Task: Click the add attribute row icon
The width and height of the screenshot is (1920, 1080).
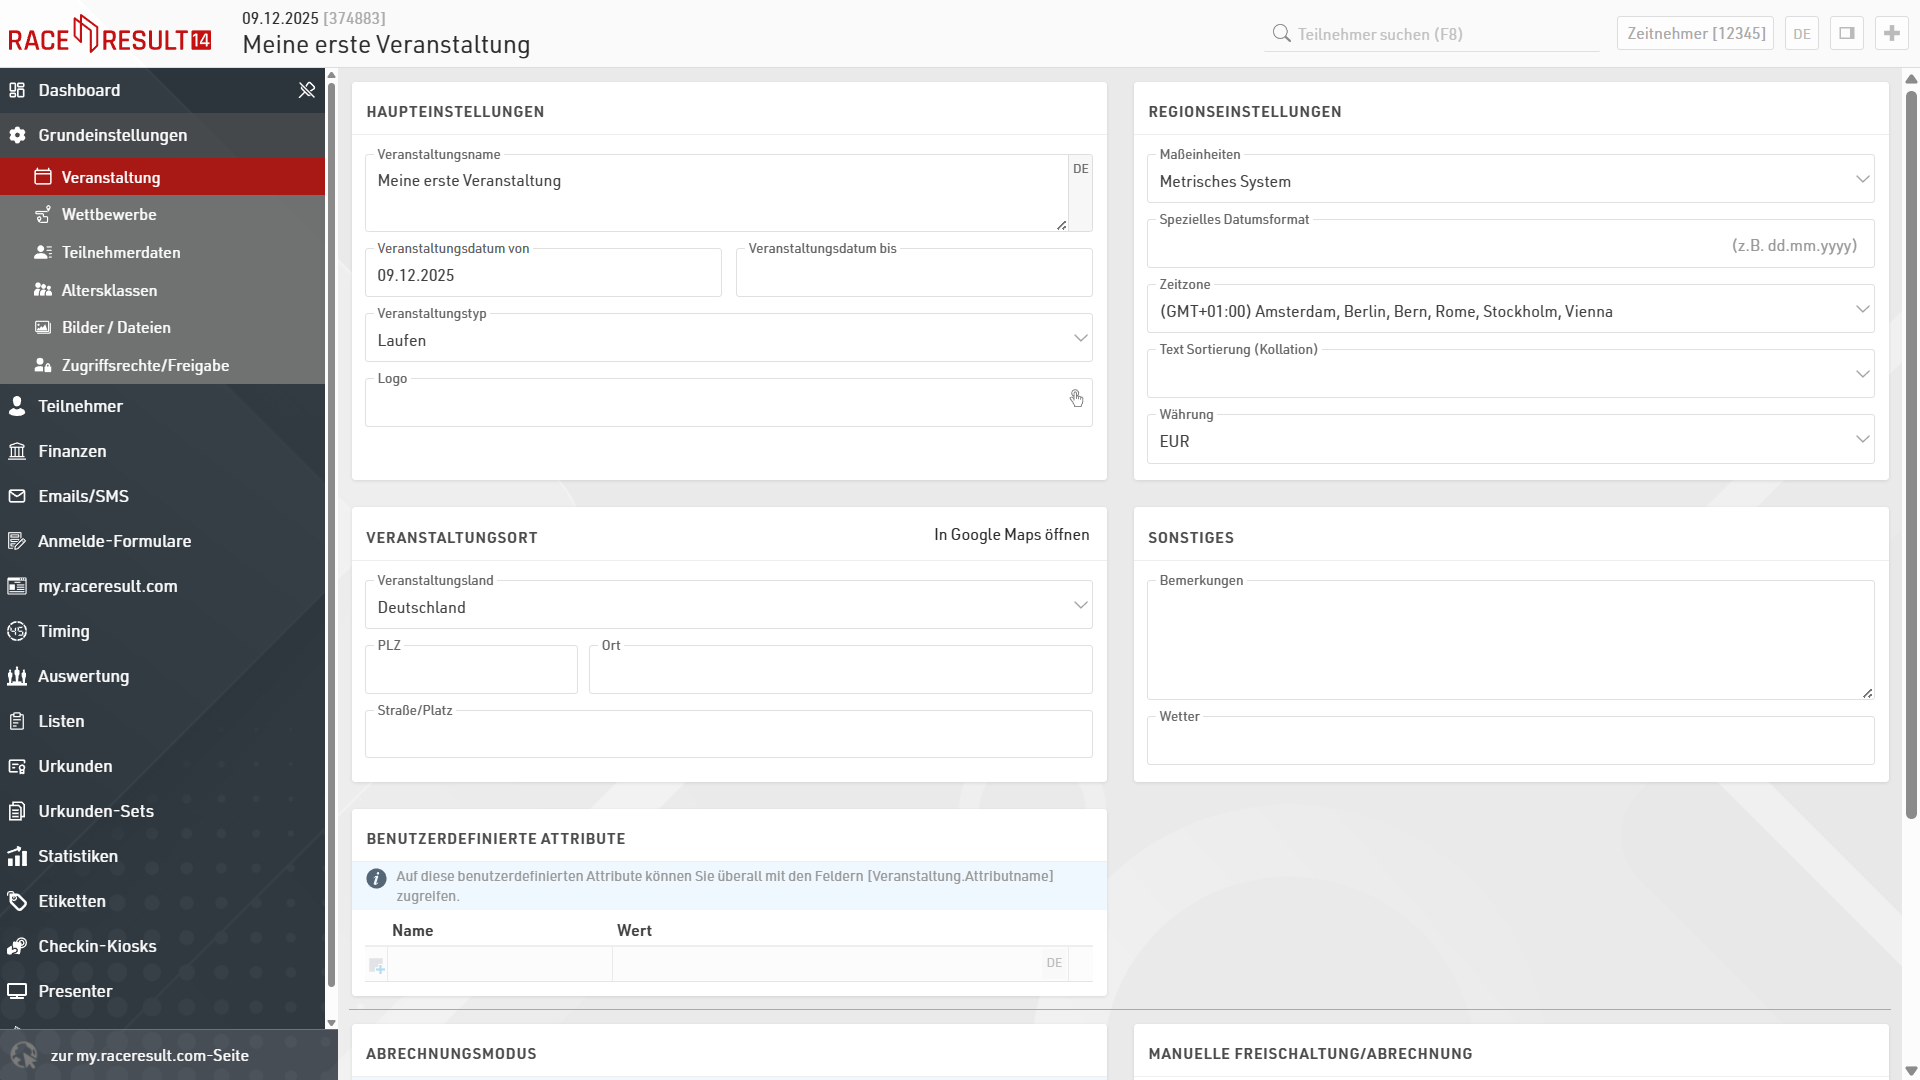Action: coord(376,965)
